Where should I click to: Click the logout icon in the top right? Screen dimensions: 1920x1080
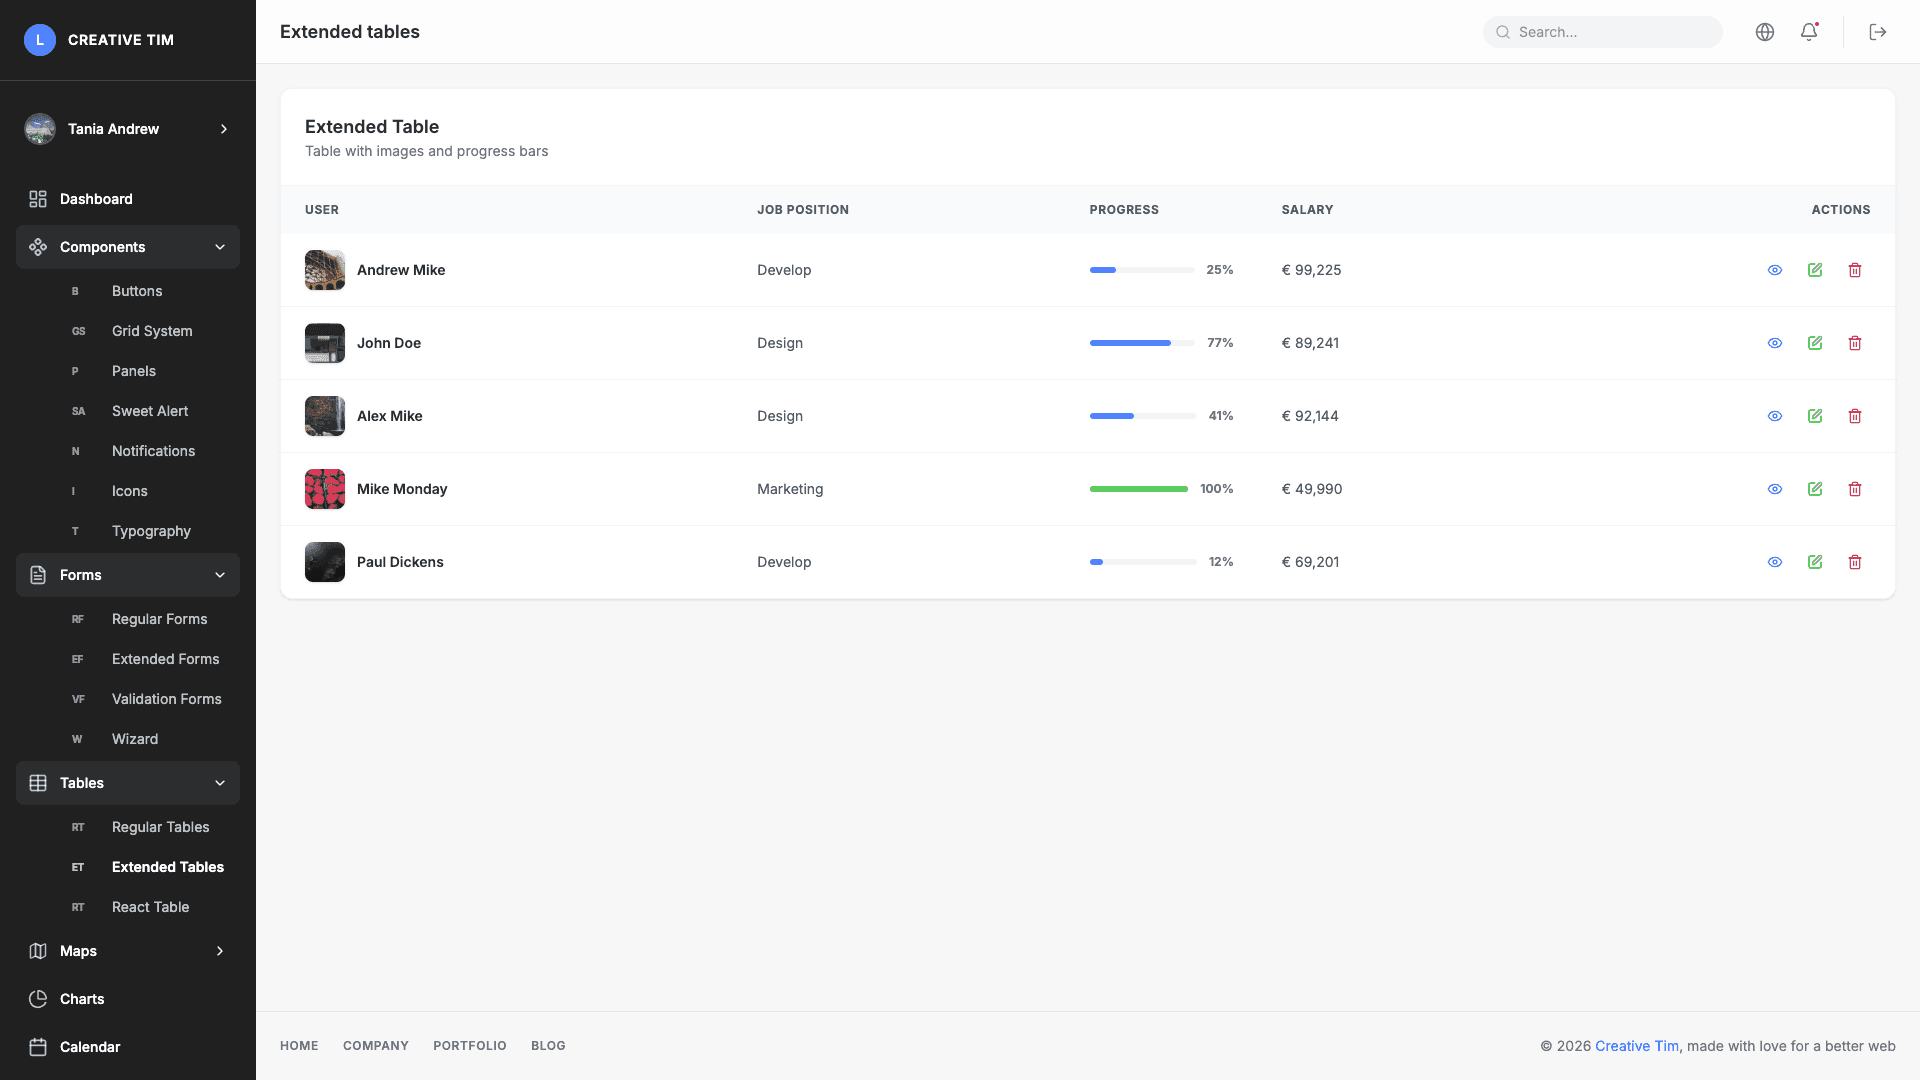pos(1878,31)
